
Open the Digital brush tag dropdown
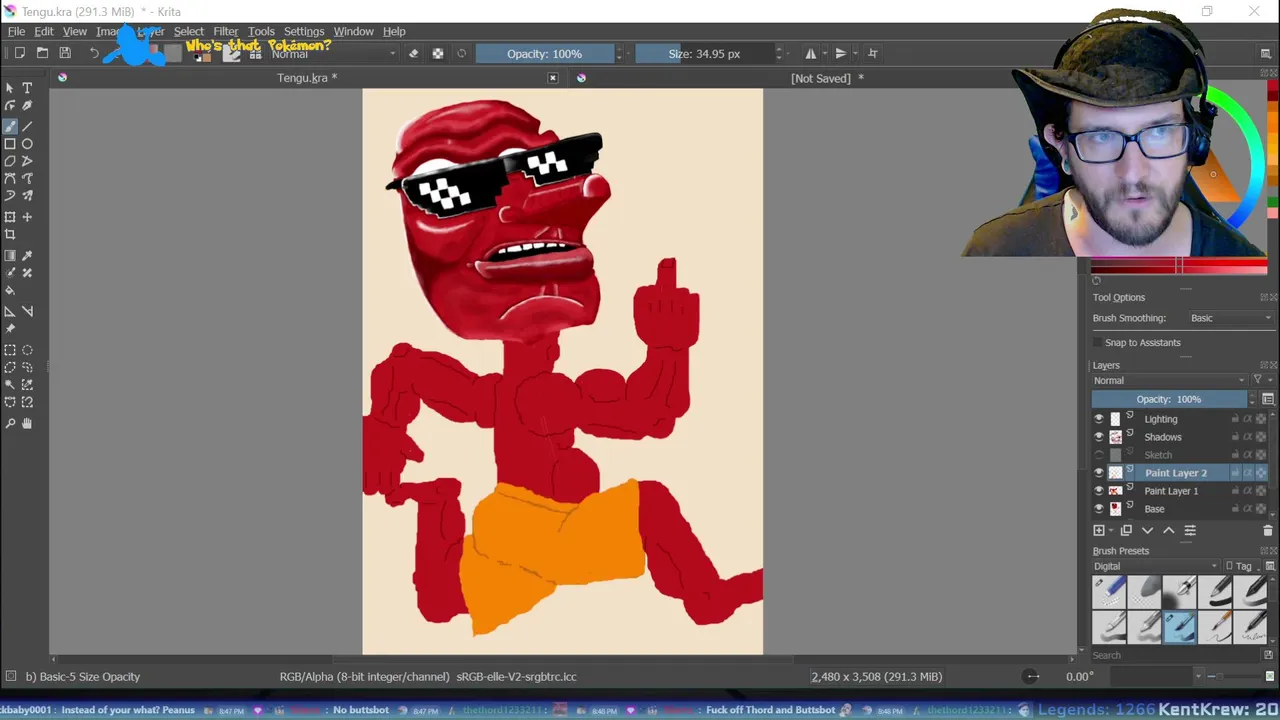pos(1156,567)
